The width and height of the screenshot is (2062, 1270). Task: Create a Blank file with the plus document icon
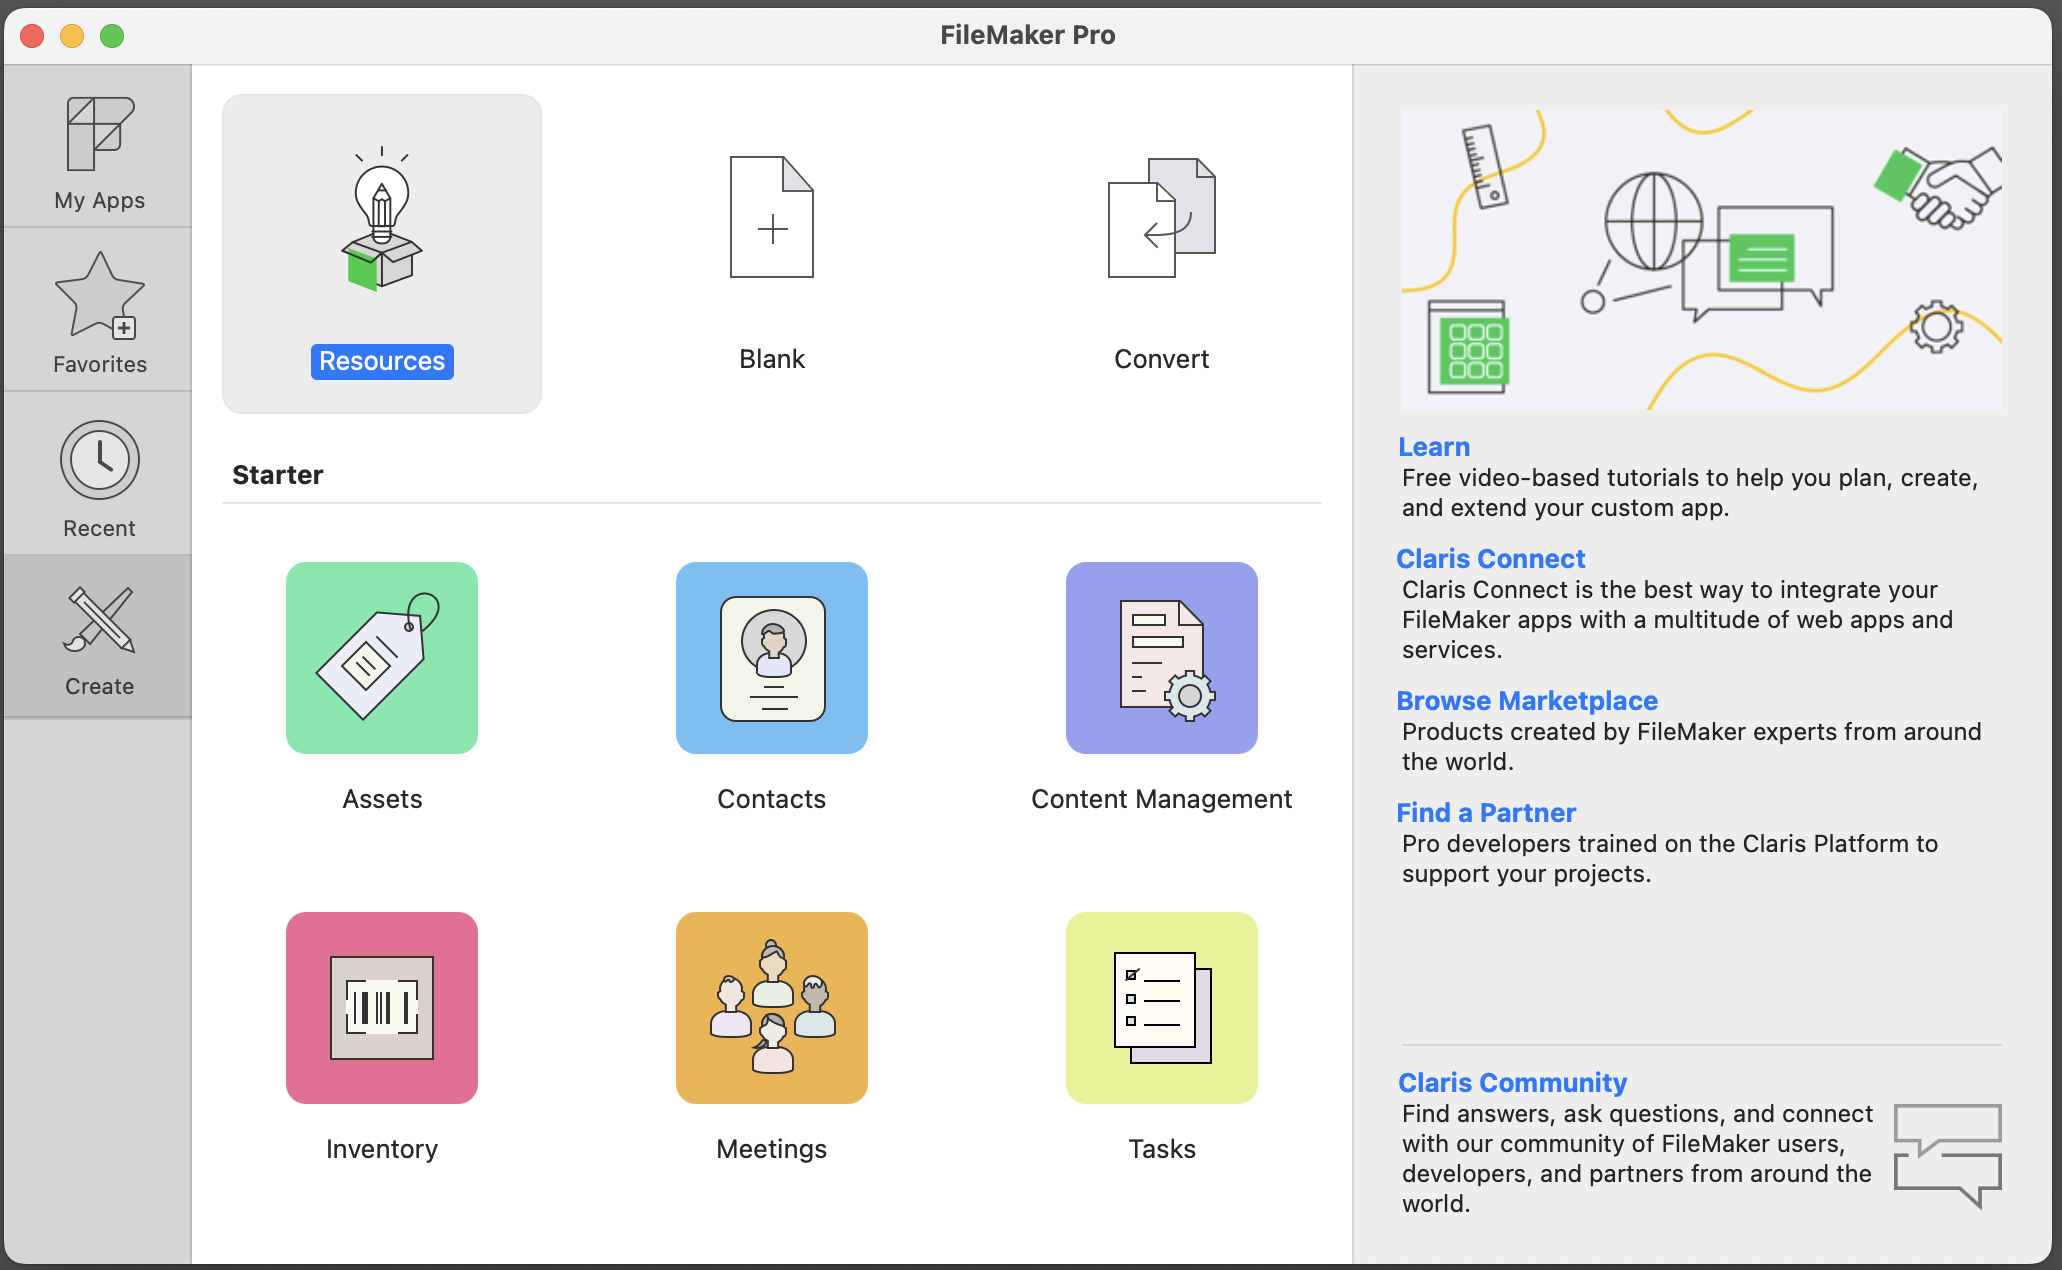pyautogui.click(x=772, y=217)
